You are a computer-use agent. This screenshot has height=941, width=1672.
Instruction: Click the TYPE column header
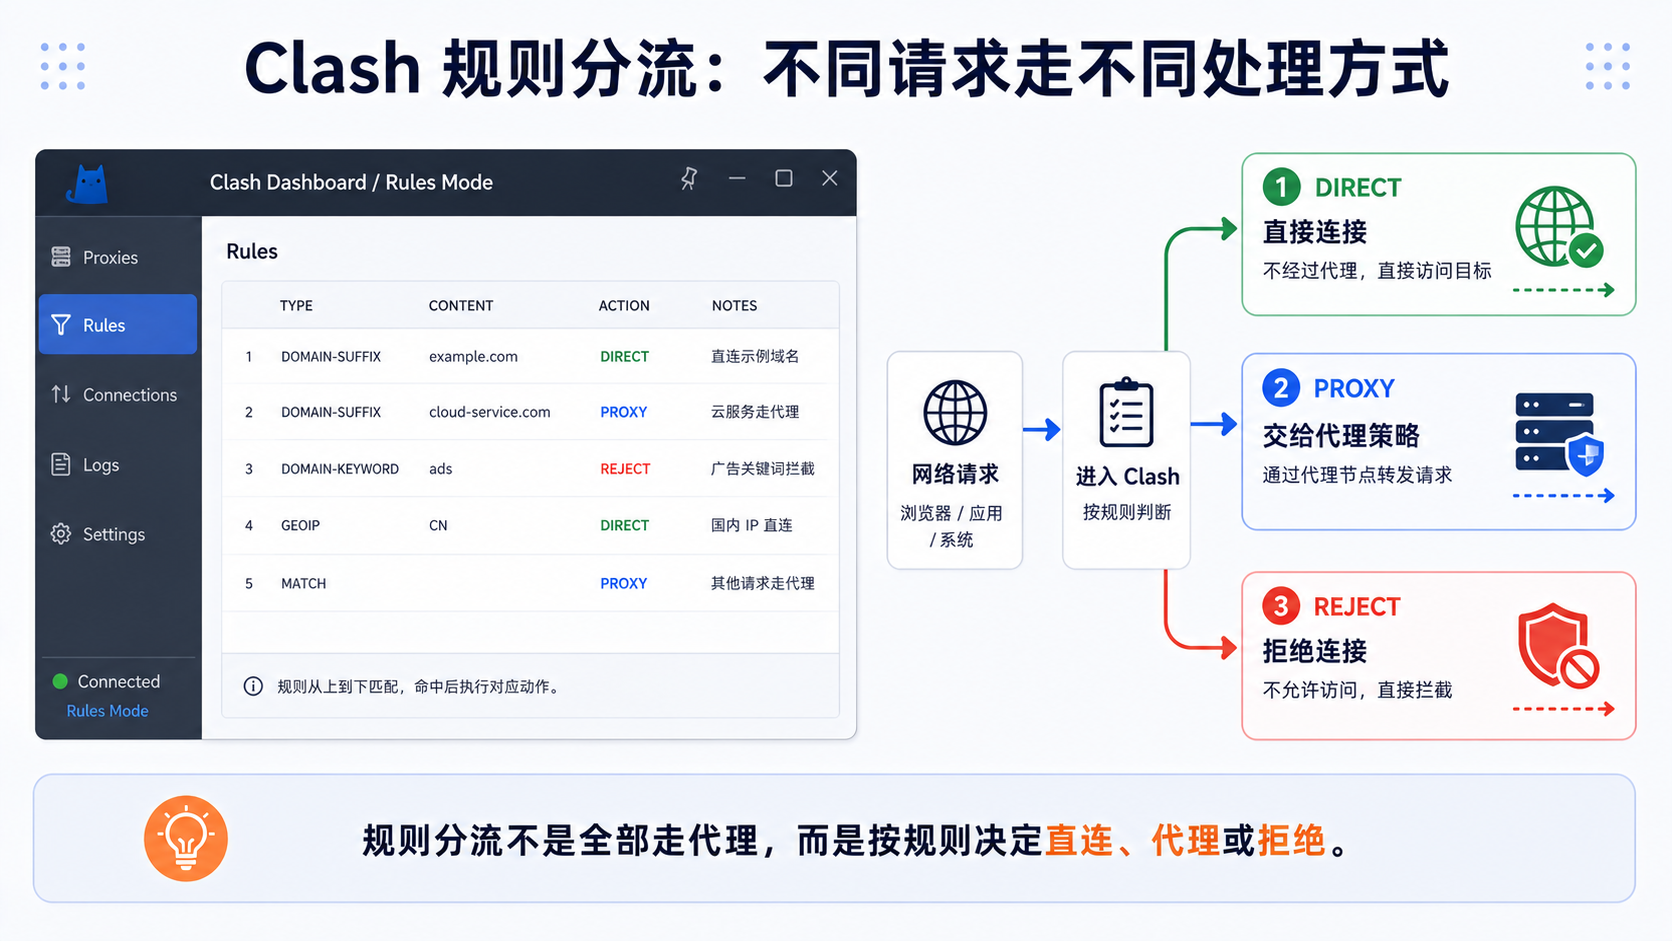296,306
